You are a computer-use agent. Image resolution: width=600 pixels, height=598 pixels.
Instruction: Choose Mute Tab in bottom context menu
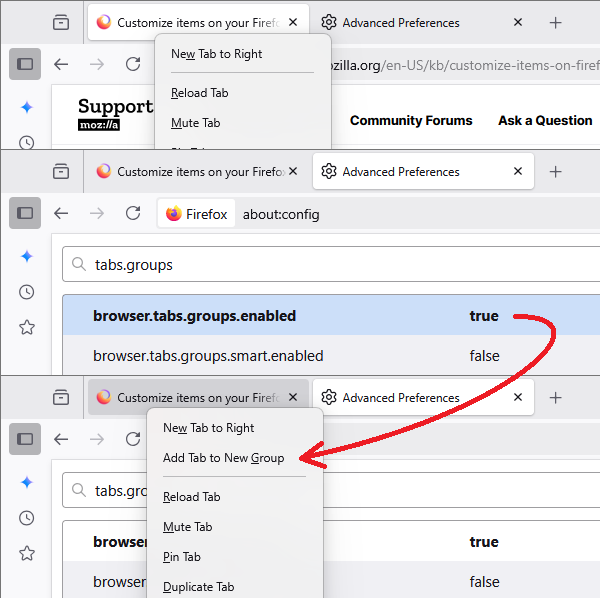pos(187,527)
